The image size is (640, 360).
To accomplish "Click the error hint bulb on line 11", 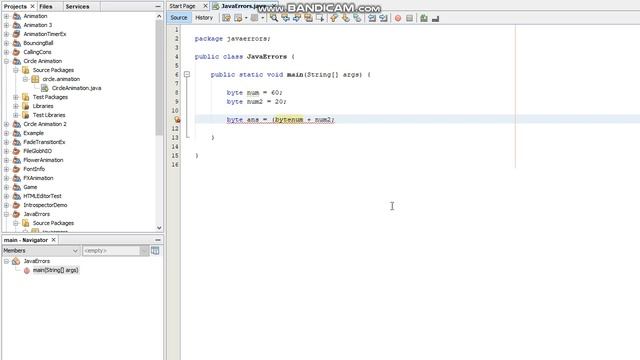I will (x=177, y=120).
